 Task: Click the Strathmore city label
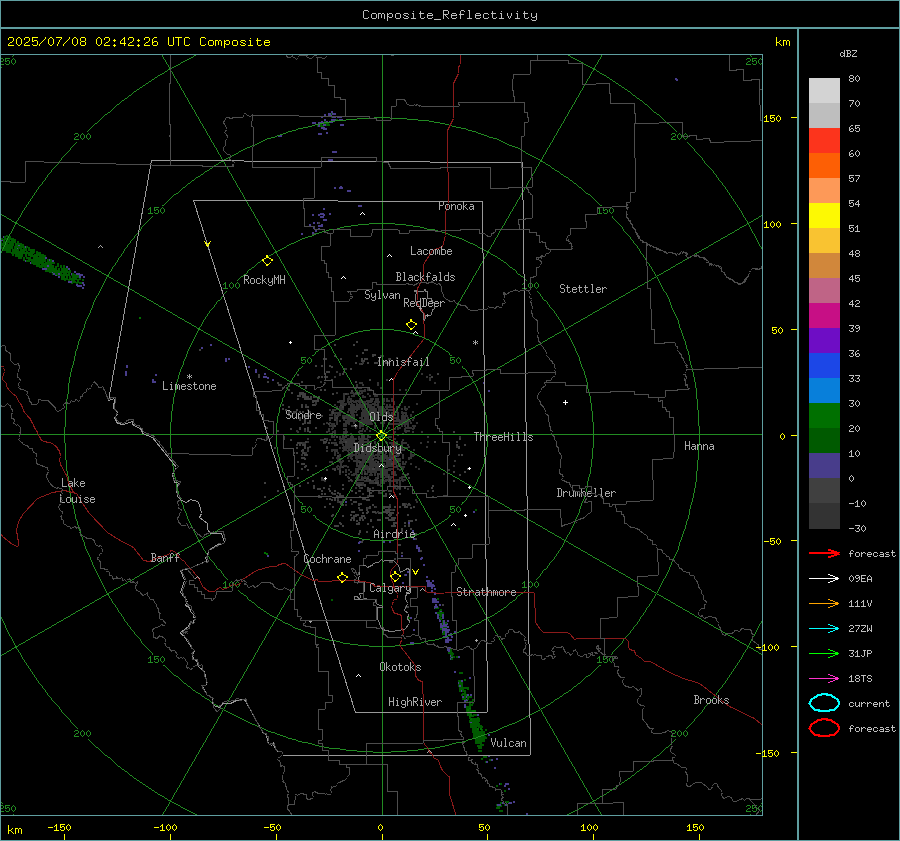tap(486, 592)
